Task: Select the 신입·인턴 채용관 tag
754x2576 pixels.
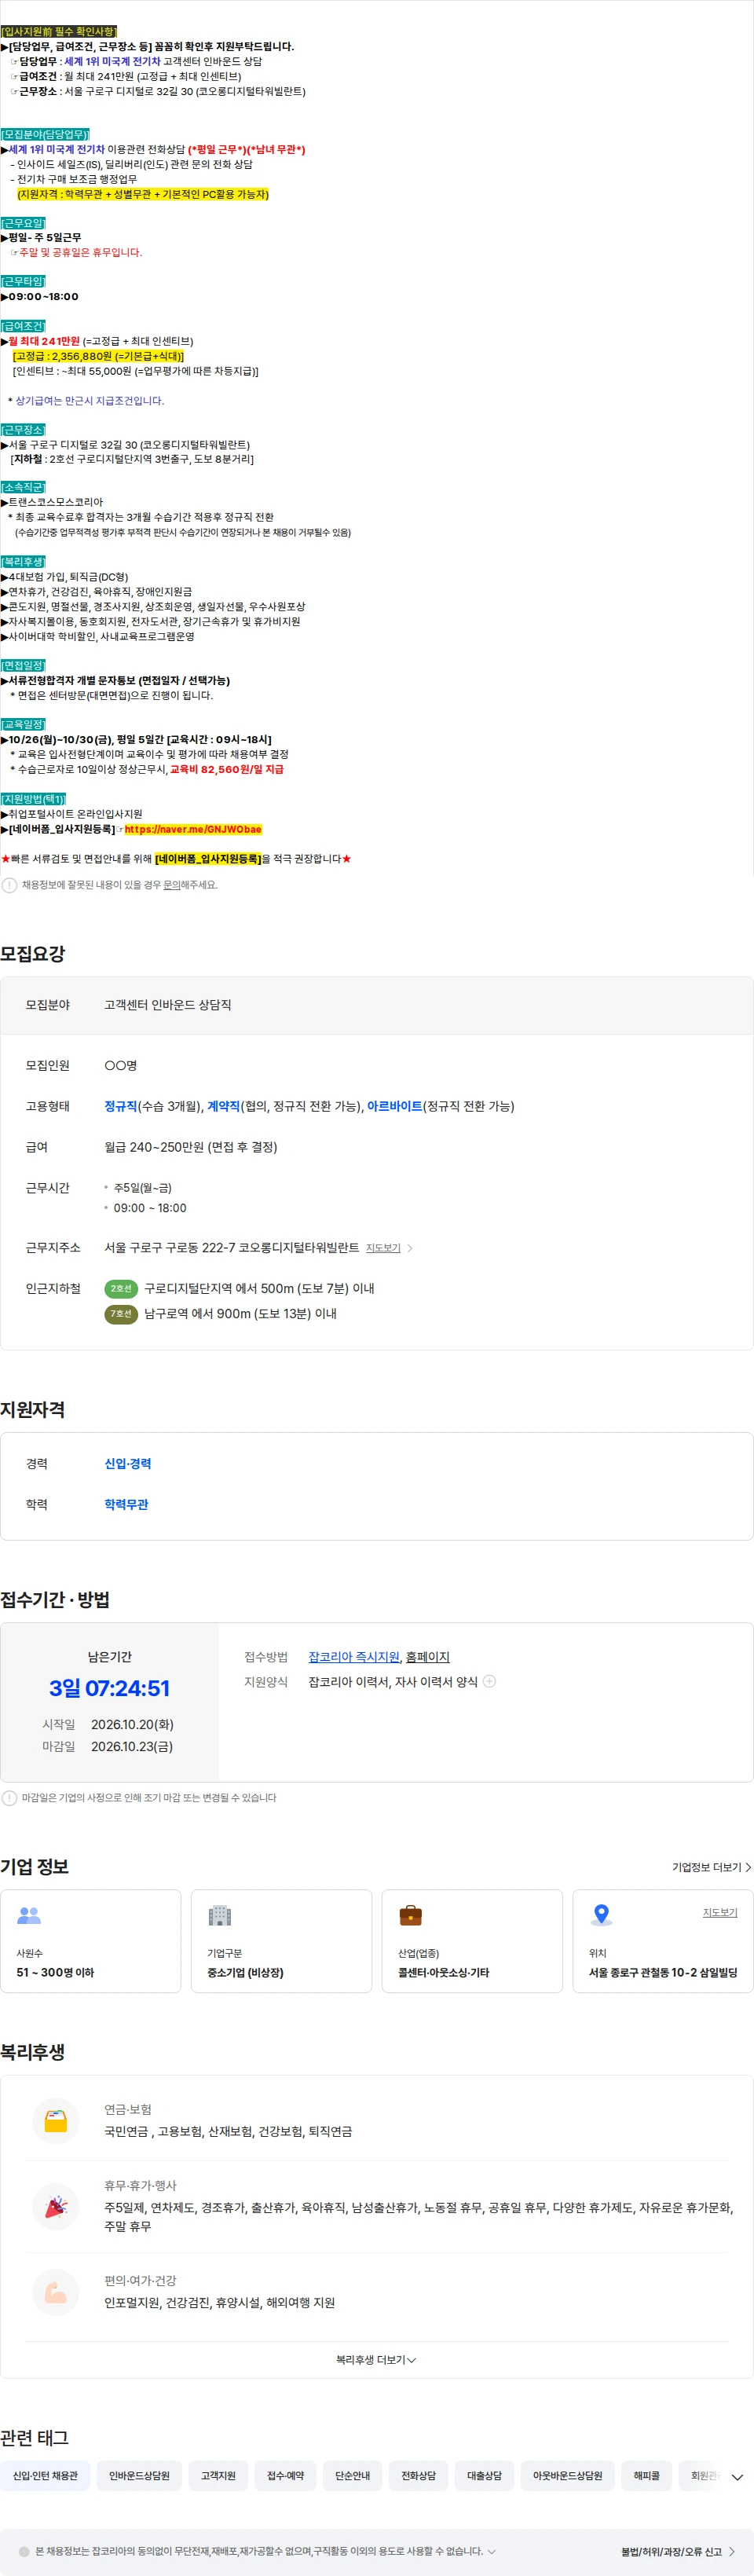Action: 45,2476
